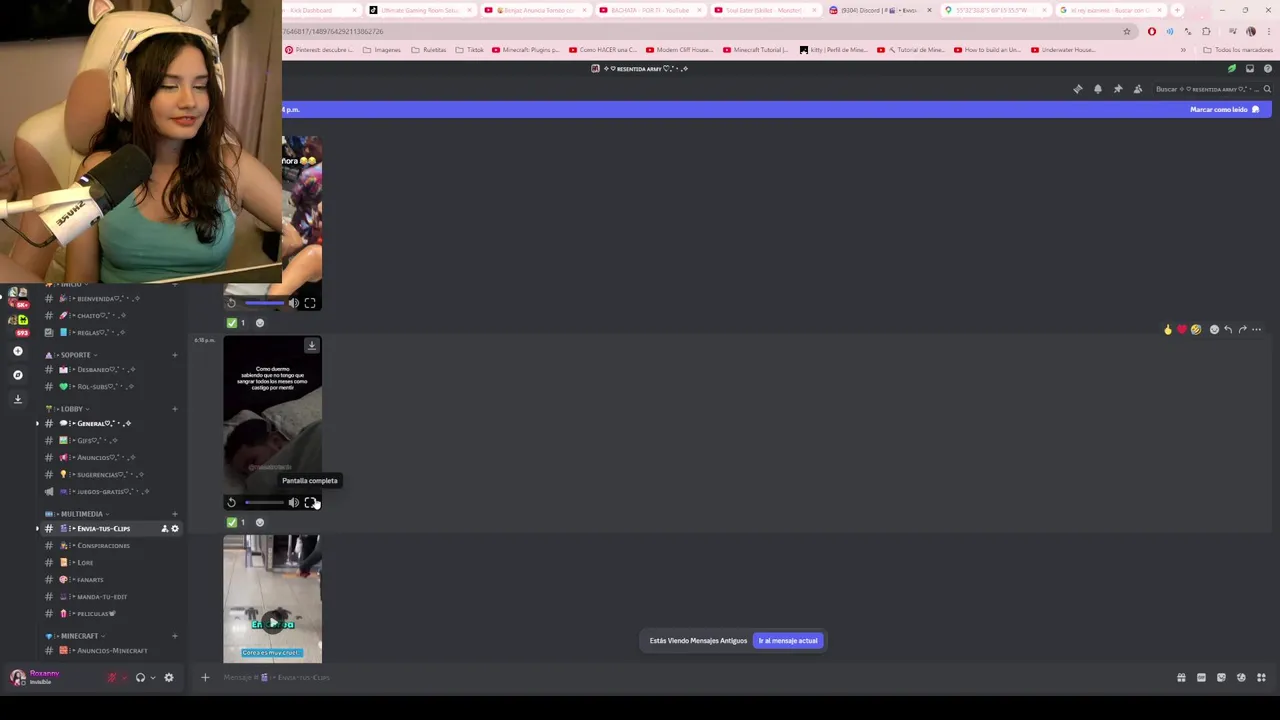Viewport: 1280px width, 720px height.
Task: Restart the topmost video clip
Action: pos(231,303)
